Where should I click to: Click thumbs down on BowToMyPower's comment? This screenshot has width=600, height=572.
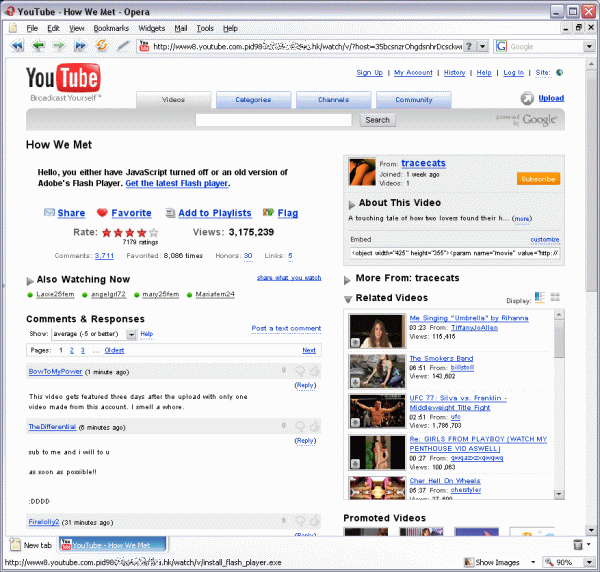(300, 370)
